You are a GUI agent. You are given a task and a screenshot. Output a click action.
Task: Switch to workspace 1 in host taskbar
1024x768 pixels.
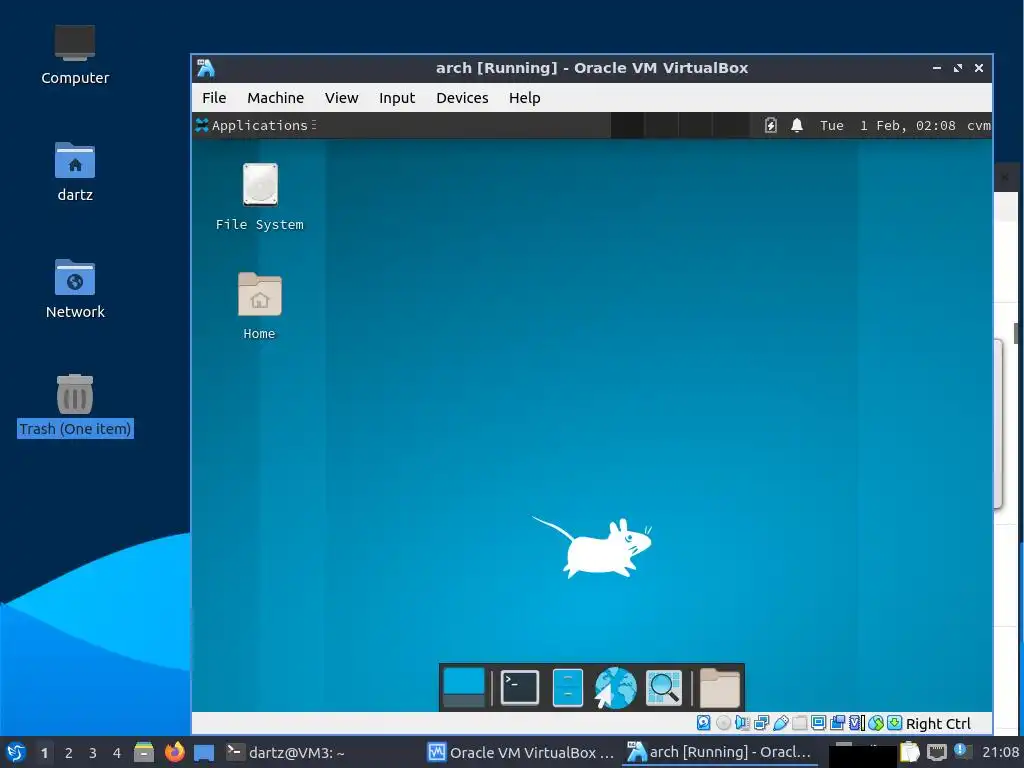coord(44,753)
